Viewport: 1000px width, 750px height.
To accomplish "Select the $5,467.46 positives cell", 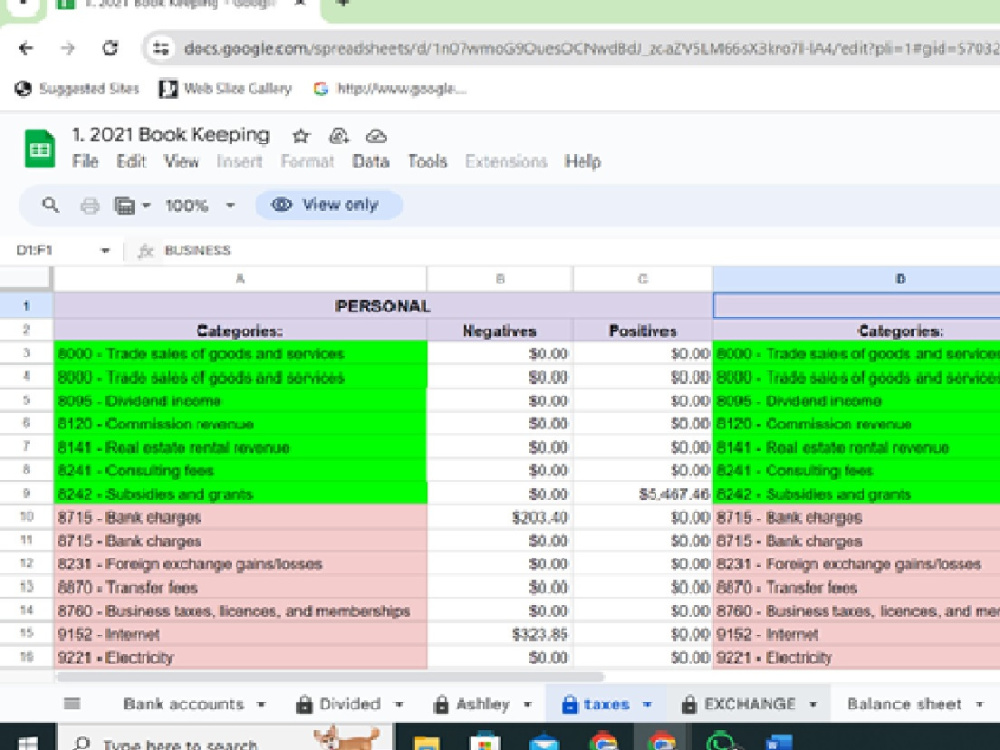I will 643,494.
